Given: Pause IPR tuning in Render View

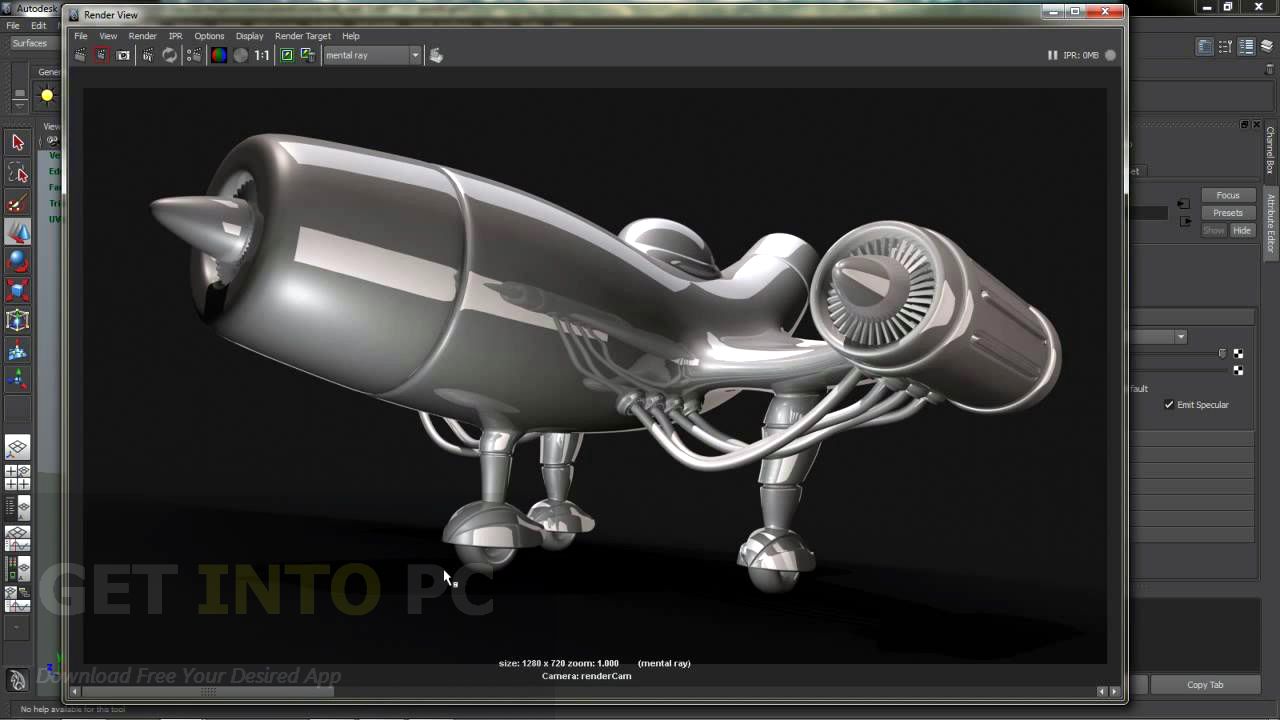Looking at the screenshot, I should coord(1052,55).
